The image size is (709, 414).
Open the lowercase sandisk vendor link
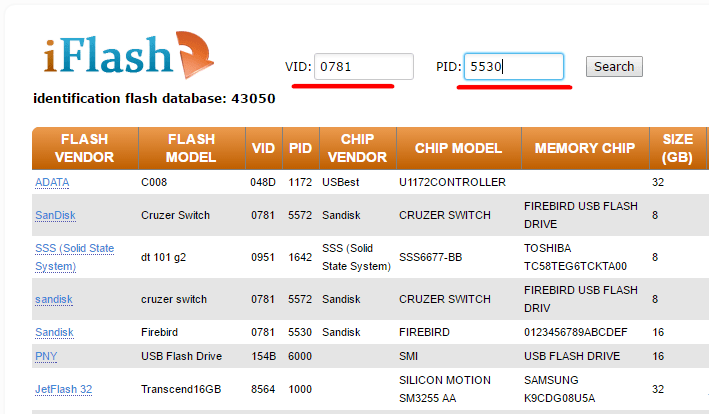[x=54, y=299]
